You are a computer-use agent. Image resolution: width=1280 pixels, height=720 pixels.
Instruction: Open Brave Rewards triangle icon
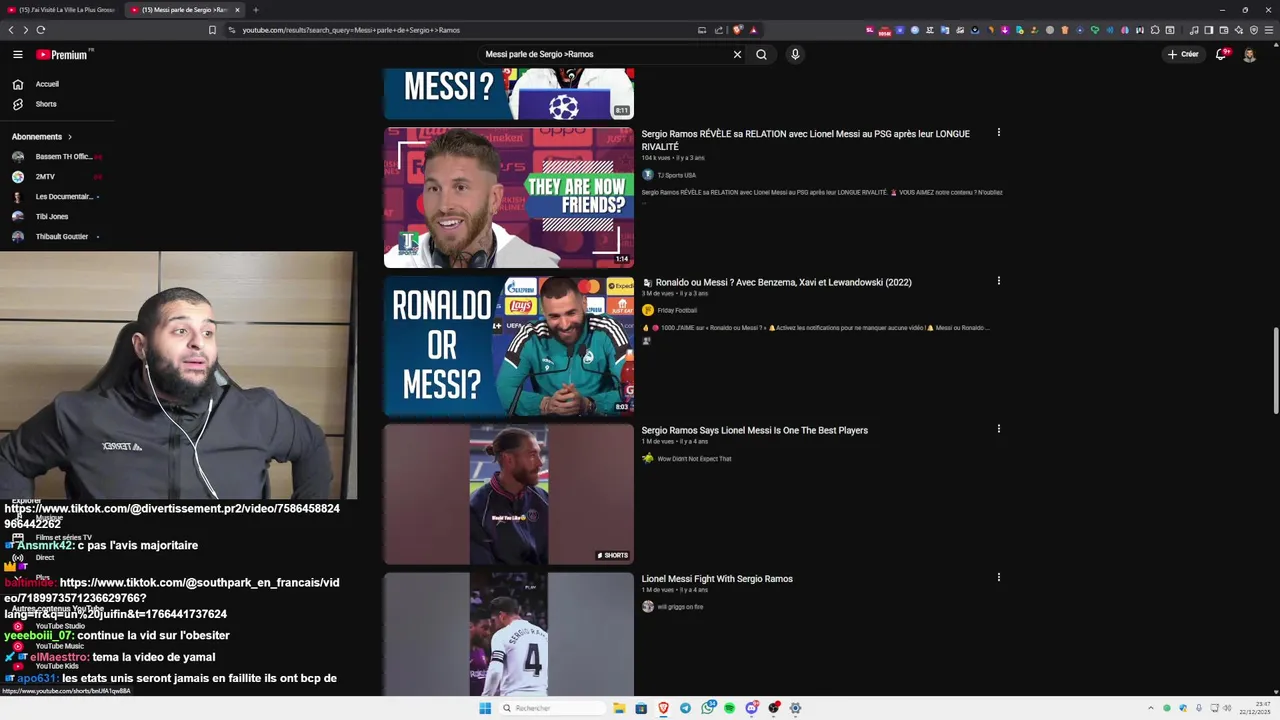coord(754,30)
